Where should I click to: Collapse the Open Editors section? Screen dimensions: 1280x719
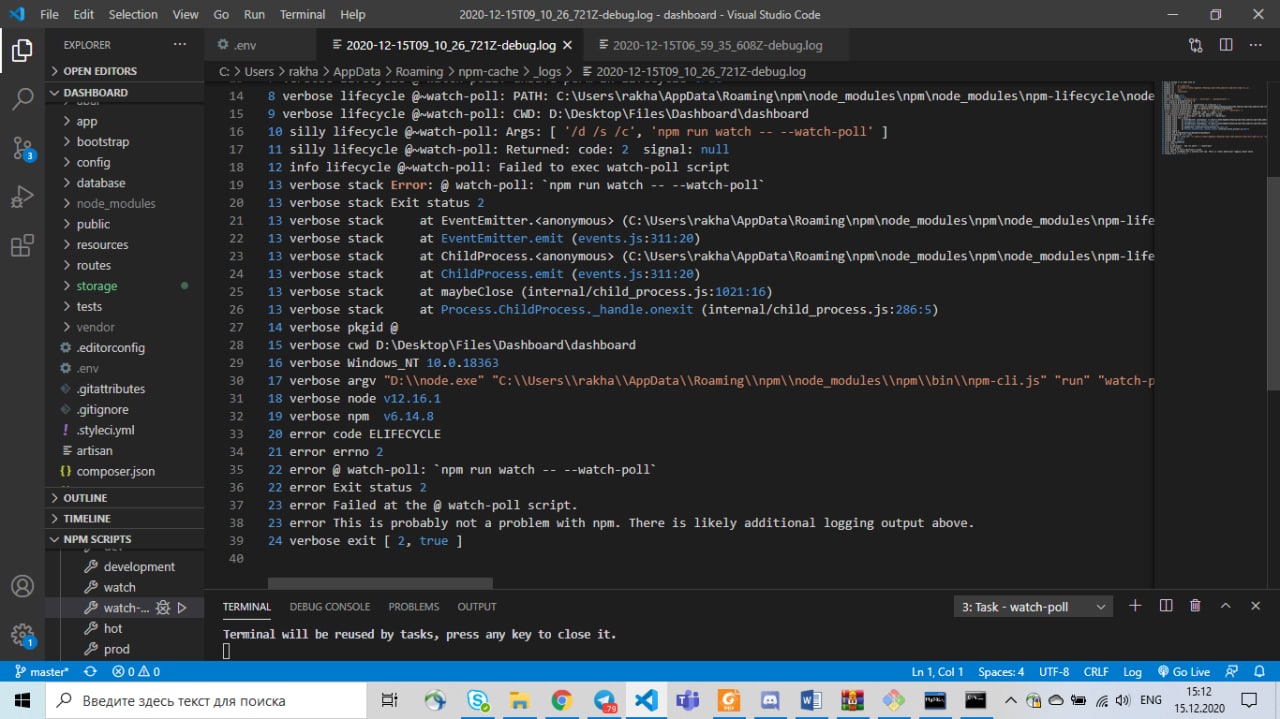[x=125, y=71]
